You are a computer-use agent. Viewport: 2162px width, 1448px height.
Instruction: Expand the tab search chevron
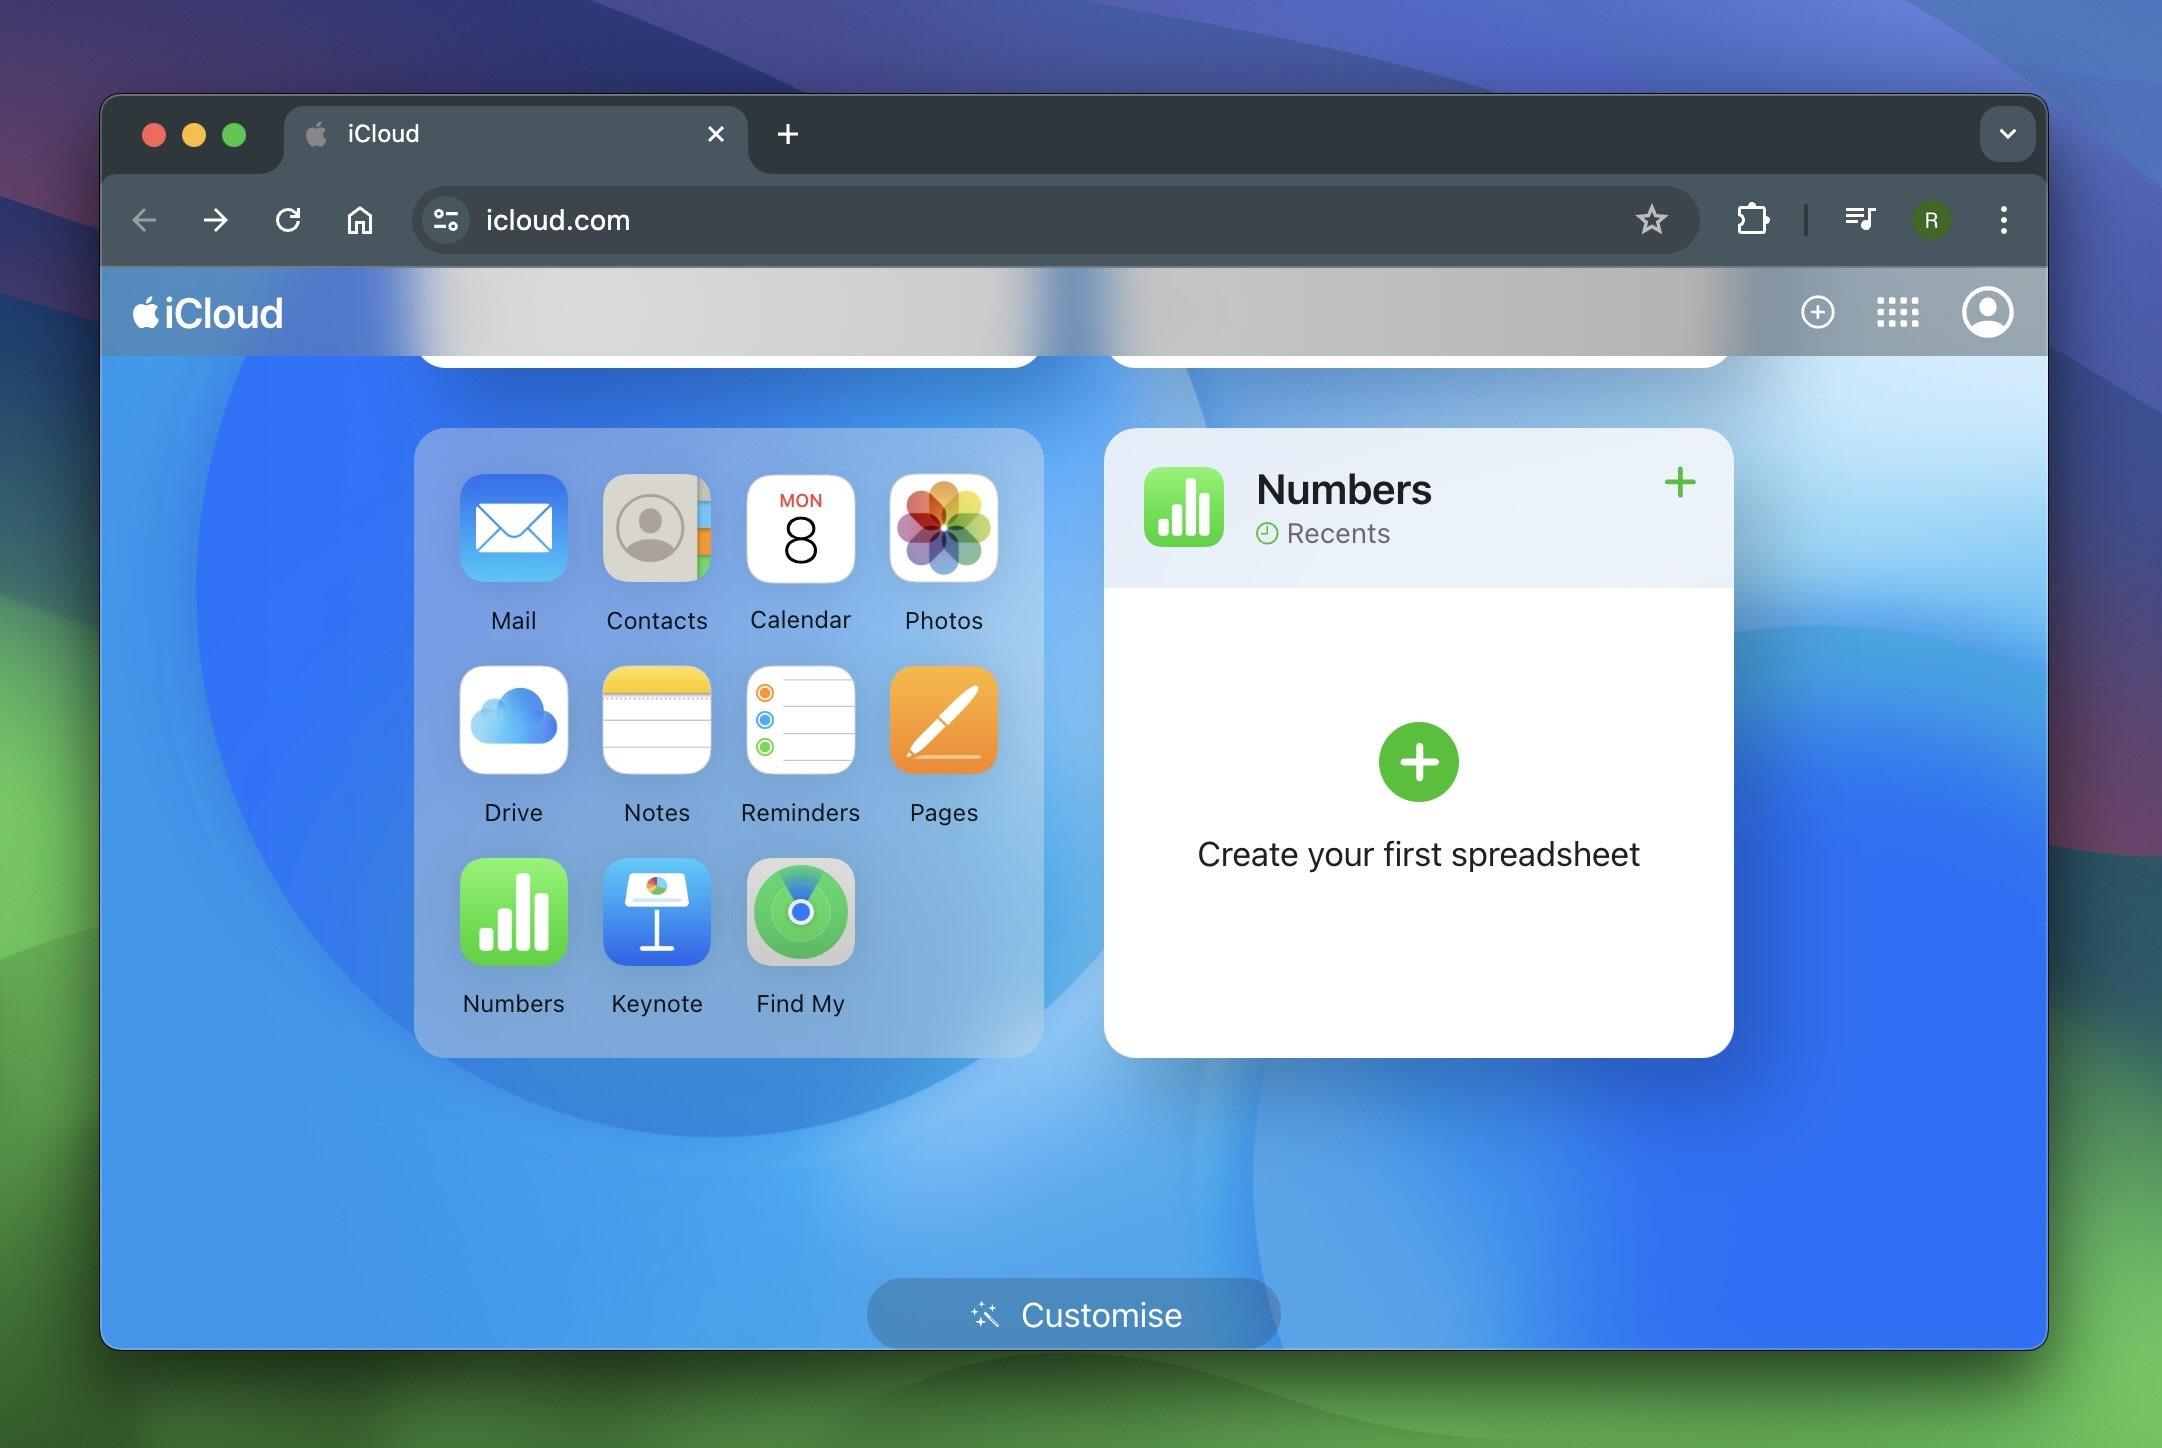pyautogui.click(x=2007, y=134)
